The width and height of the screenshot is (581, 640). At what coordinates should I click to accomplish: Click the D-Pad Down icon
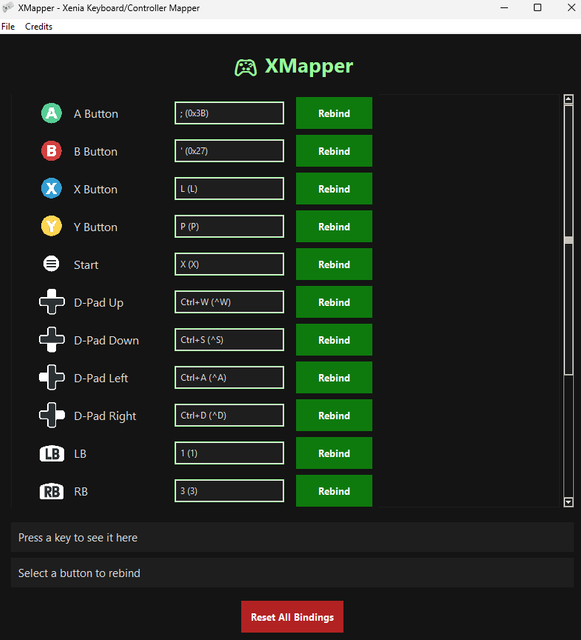51,340
